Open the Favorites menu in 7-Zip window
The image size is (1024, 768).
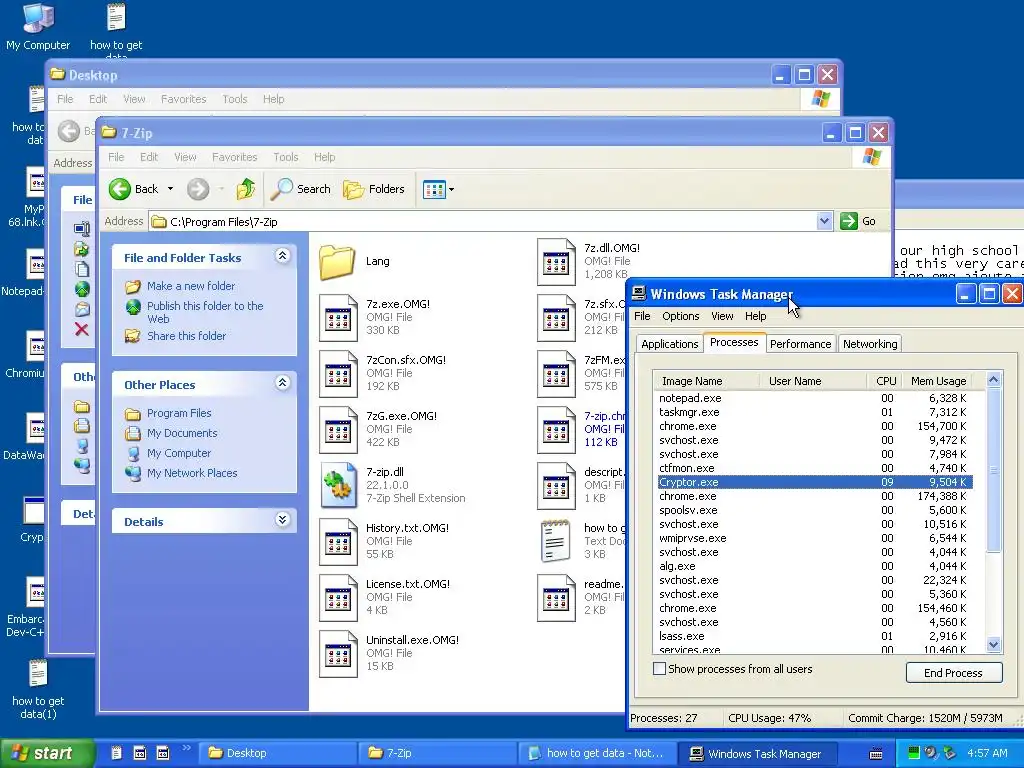(234, 157)
